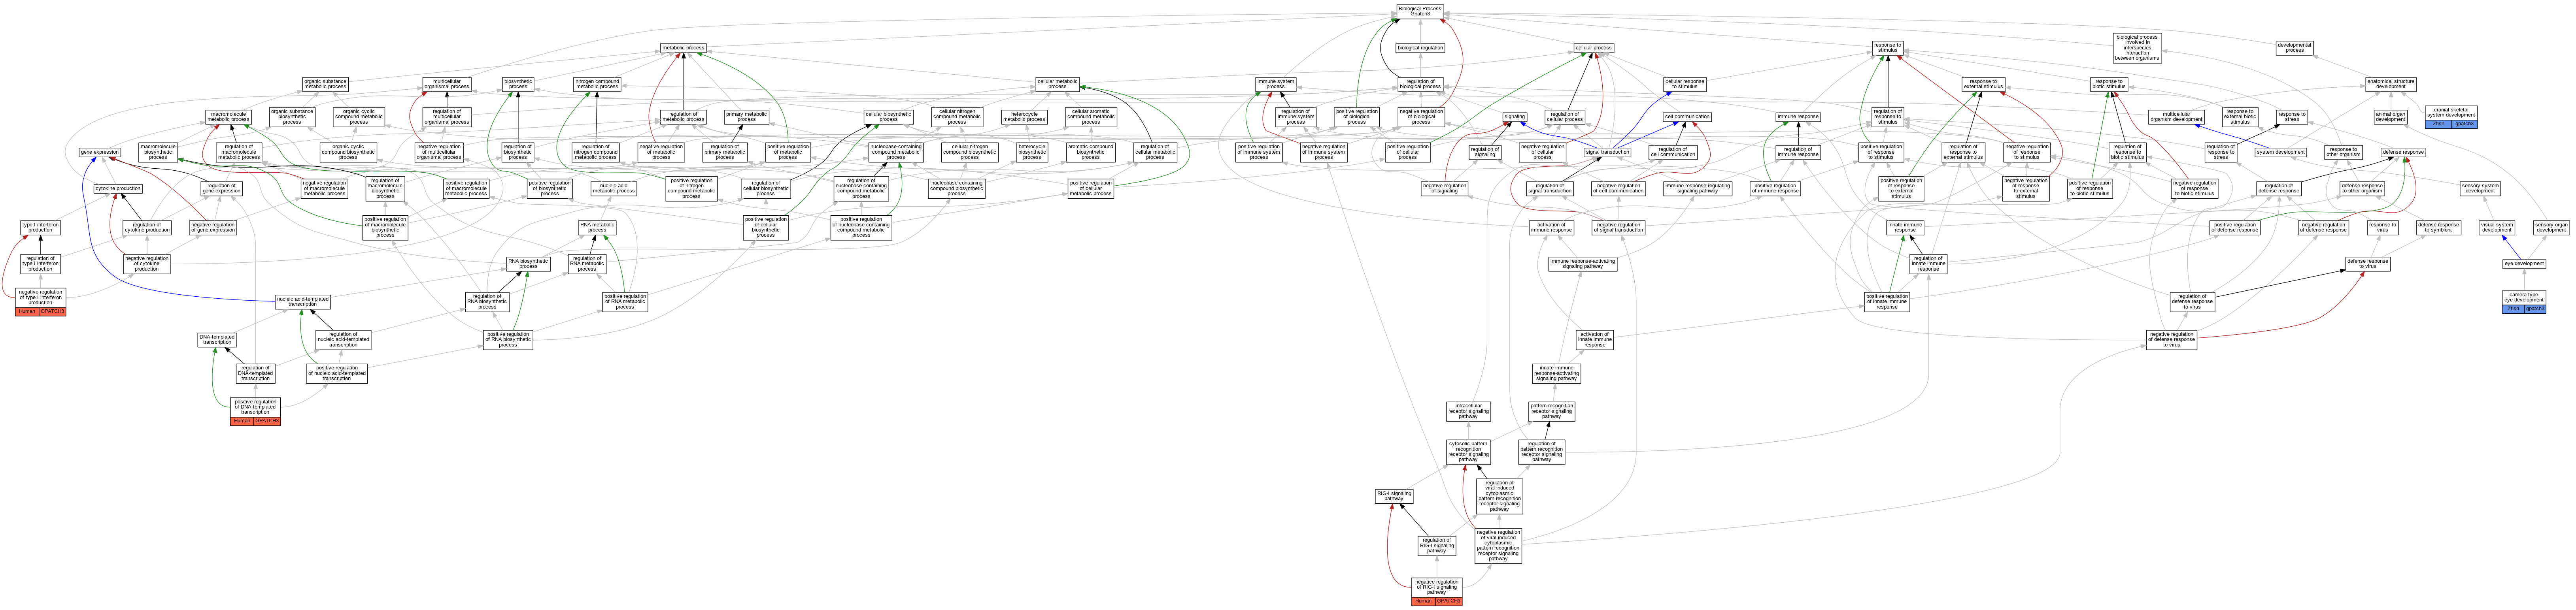Select the 'Biological Process Gpatch3' root node
This screenshot has height=610, width=2576.
point(1420,11)
